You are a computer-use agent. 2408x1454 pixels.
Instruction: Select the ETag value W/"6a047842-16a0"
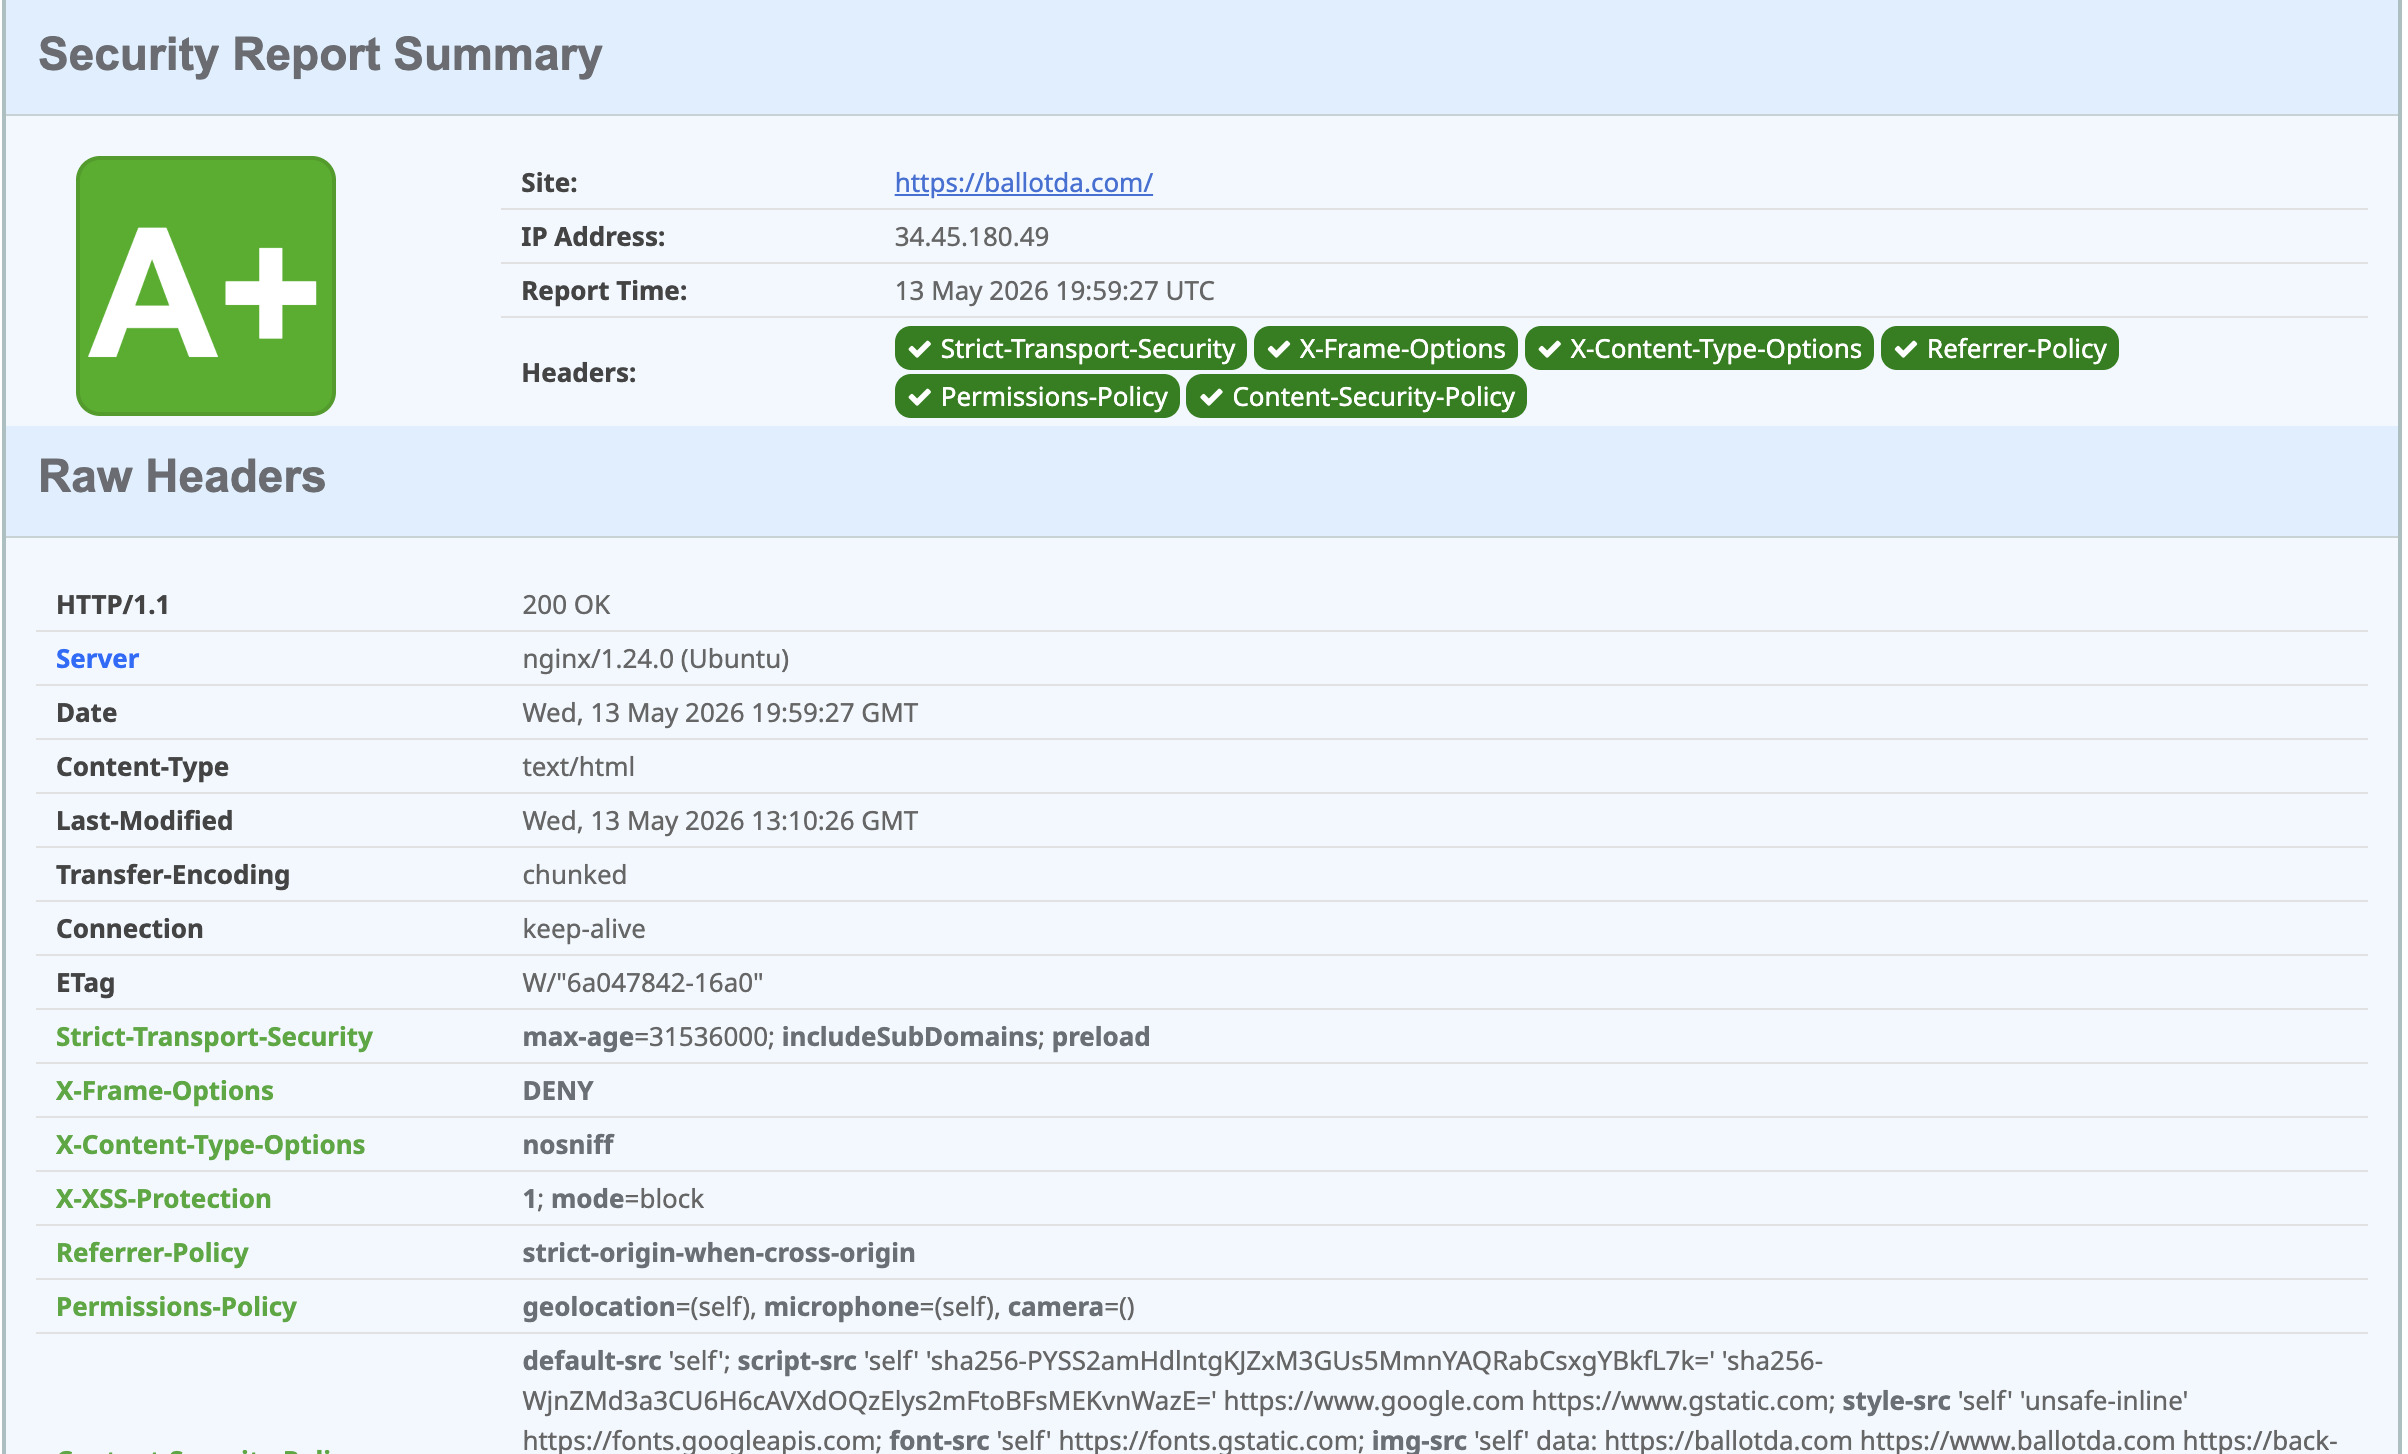coord(642,983)
